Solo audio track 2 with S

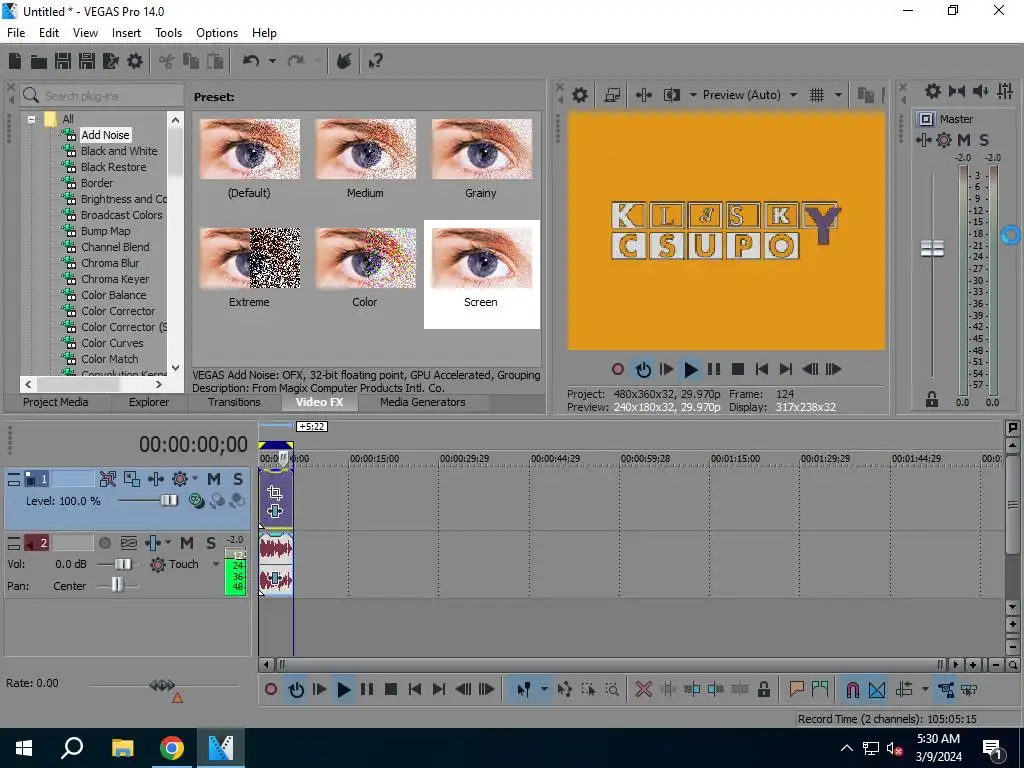coord(211,543)
